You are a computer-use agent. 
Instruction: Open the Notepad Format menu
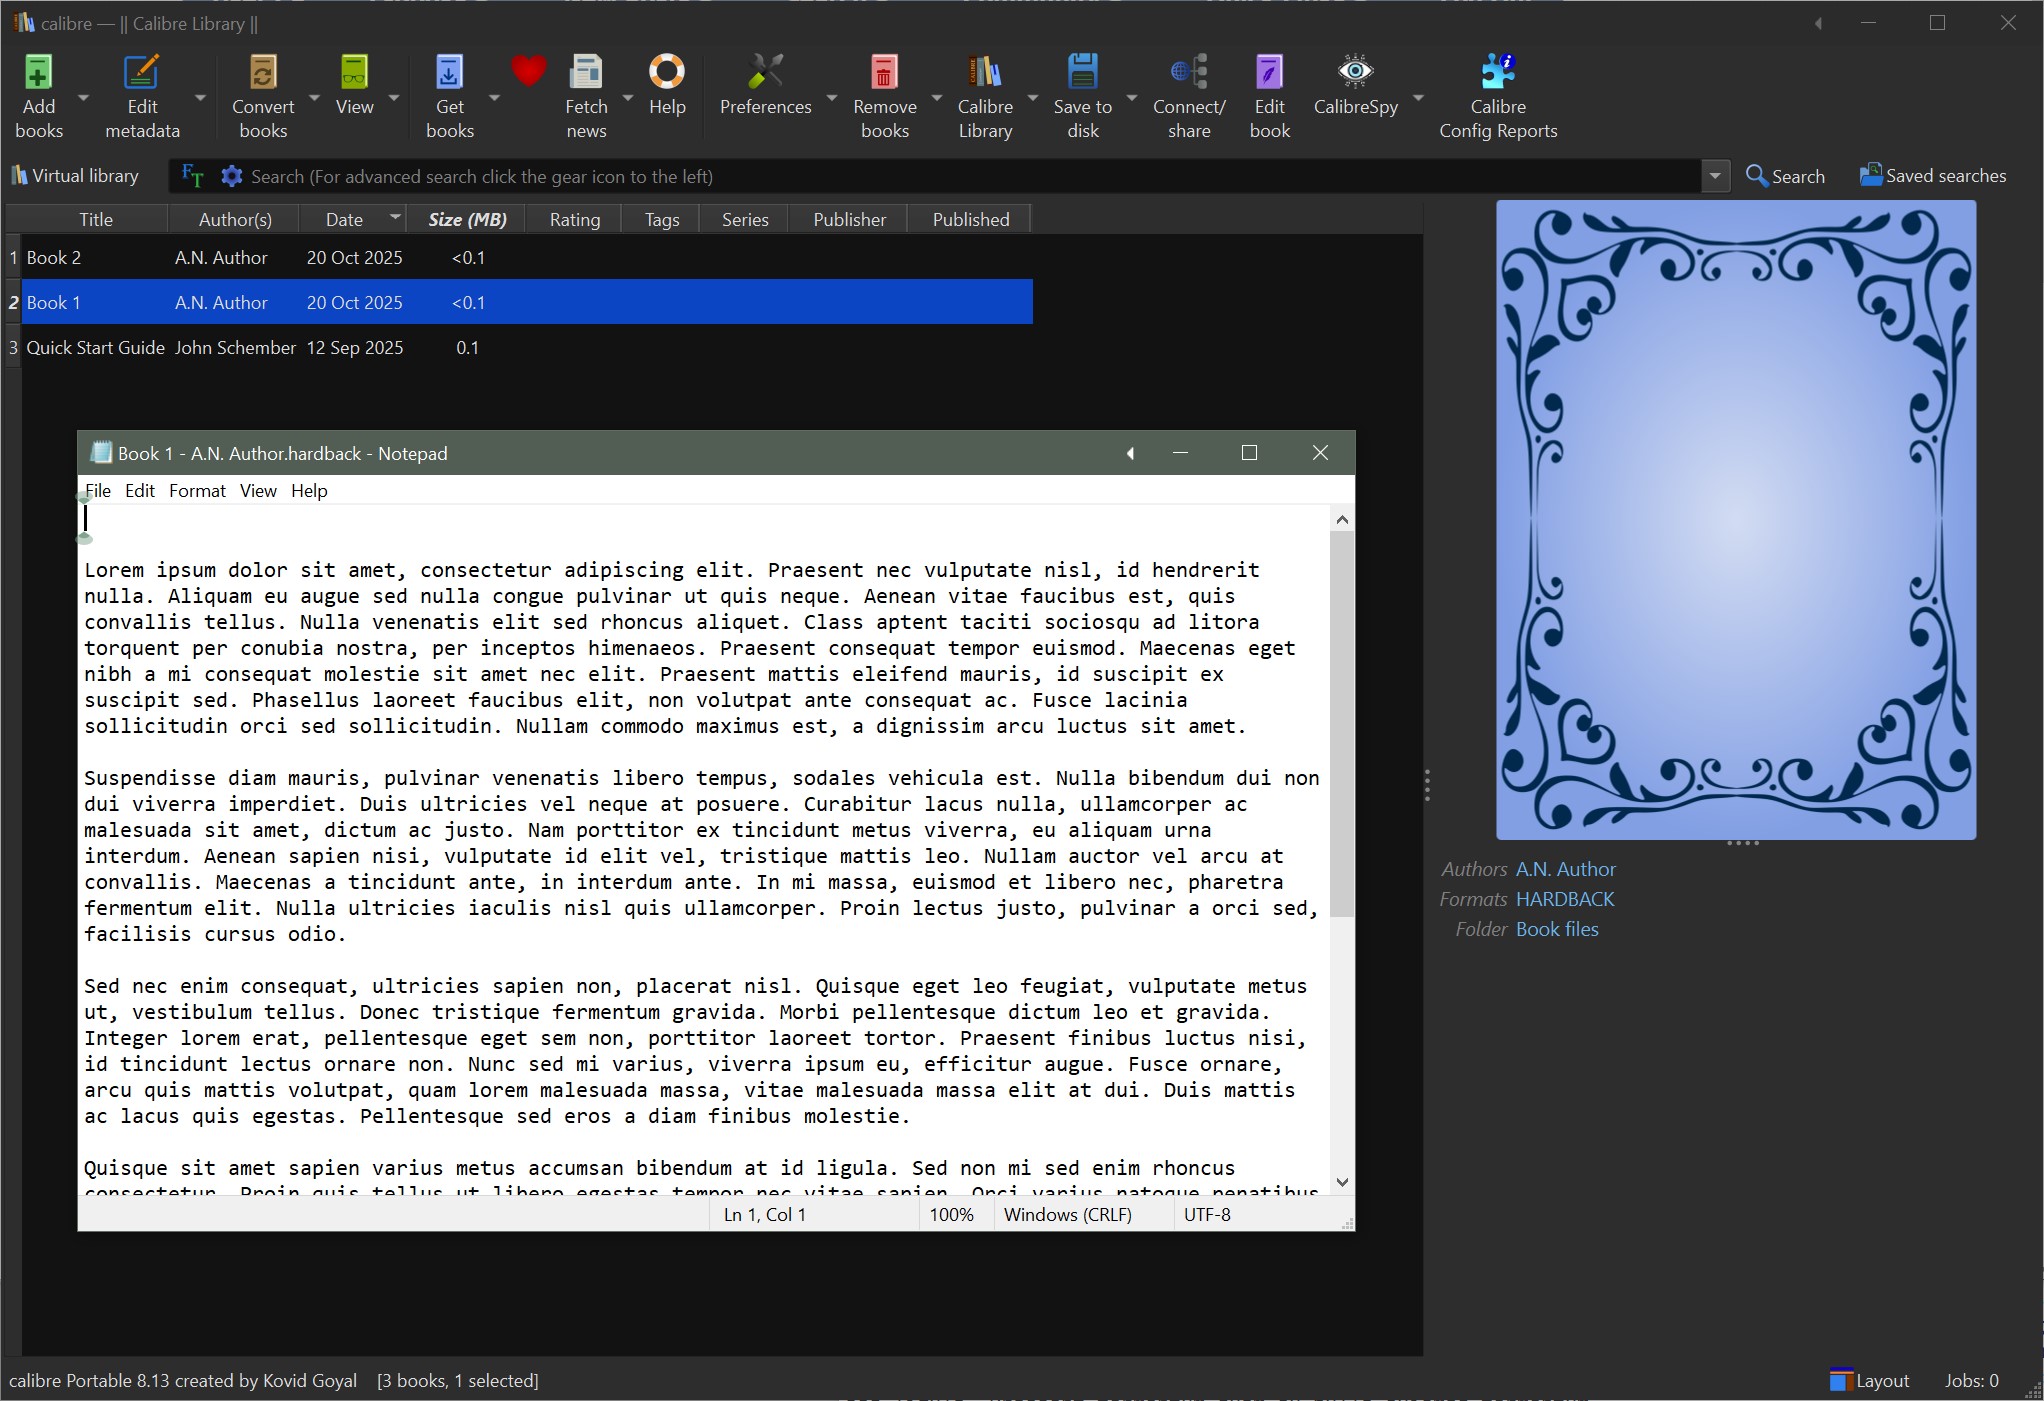coord(197,491)
